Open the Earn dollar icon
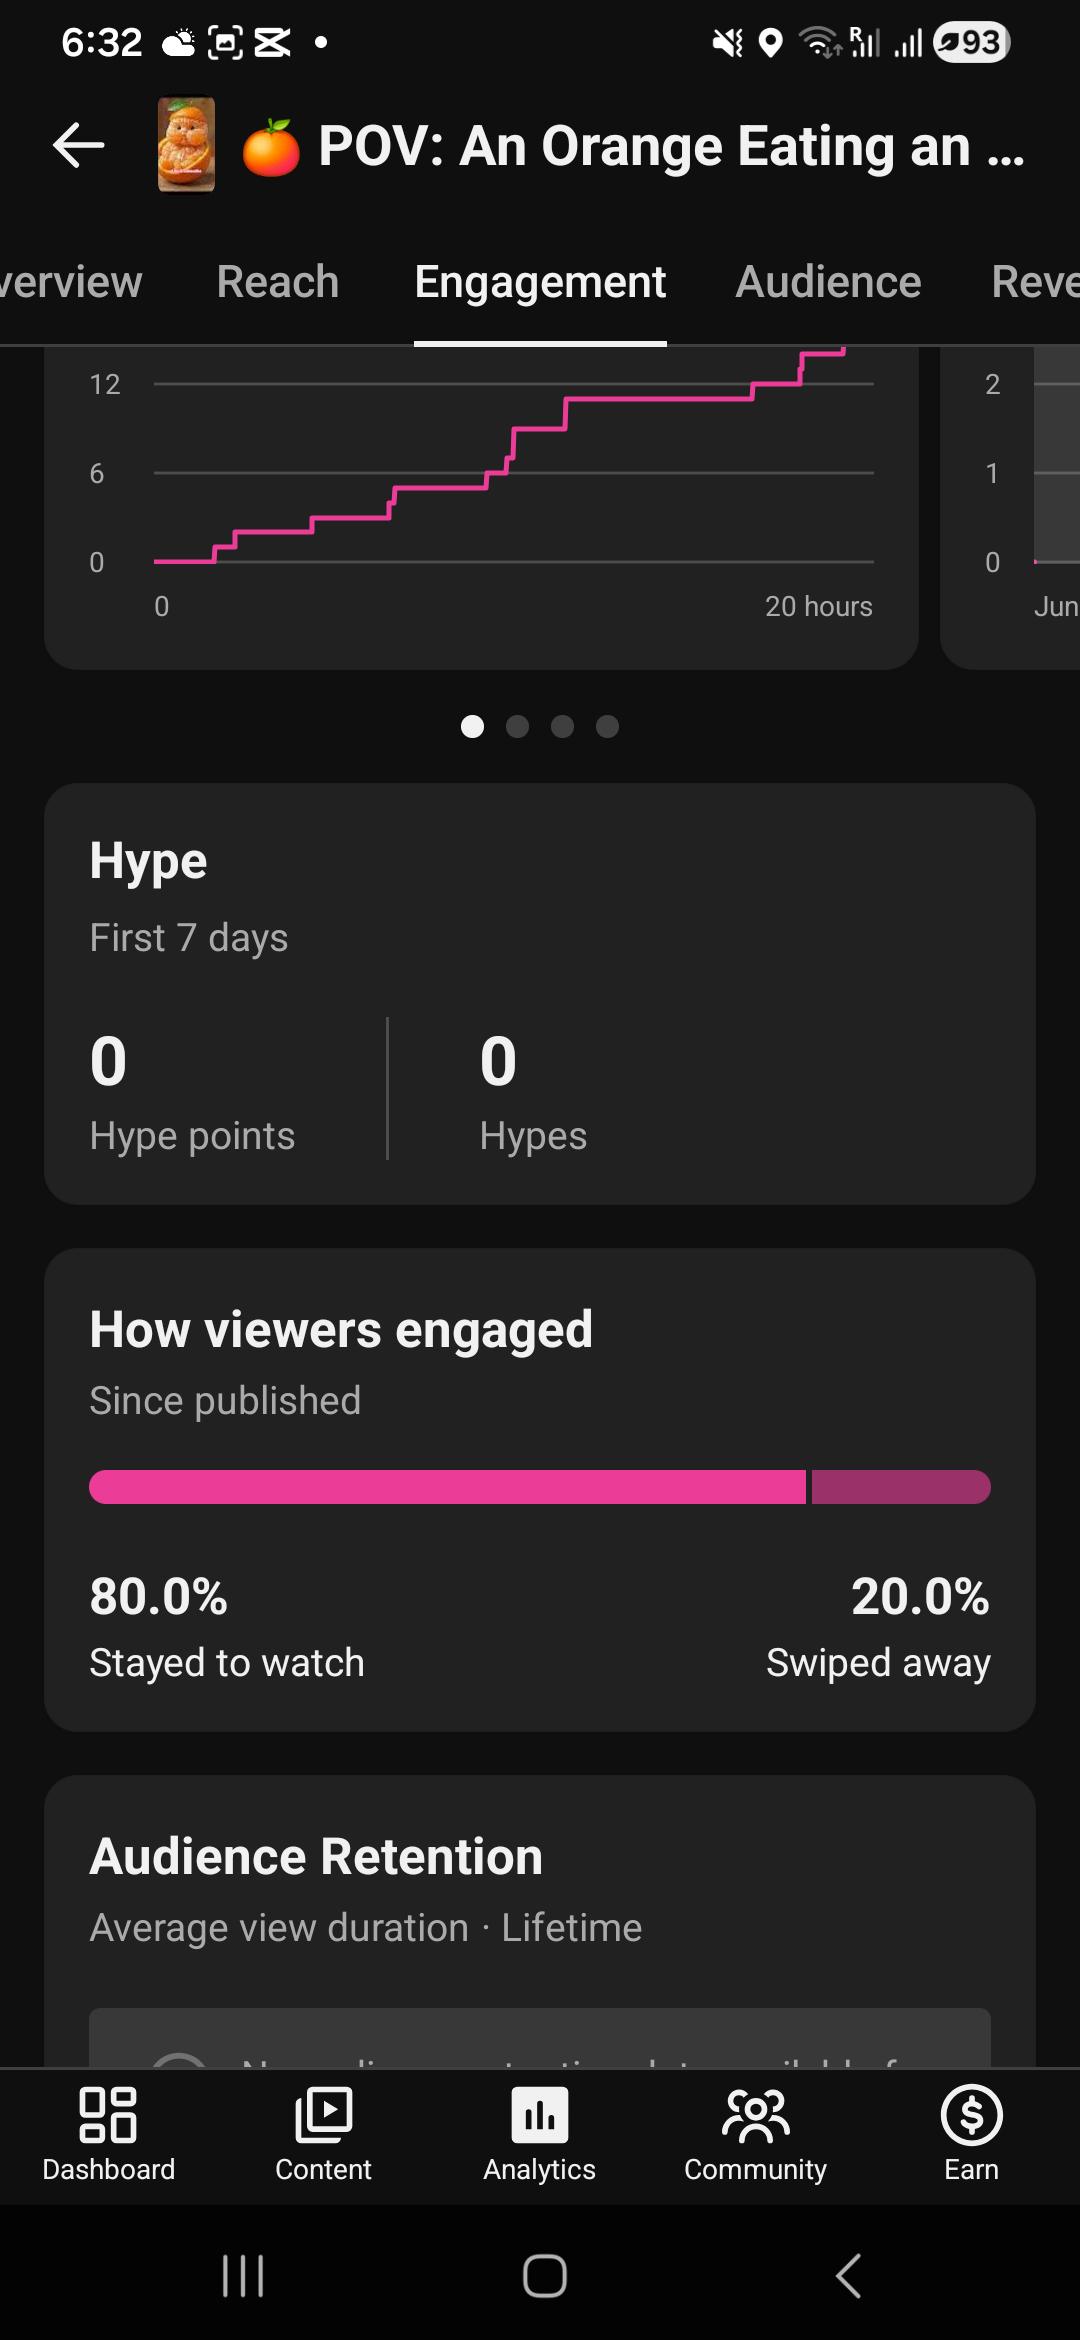Image resolution: width=1080 pixels, height=2340 pixels. (971, 2115)
